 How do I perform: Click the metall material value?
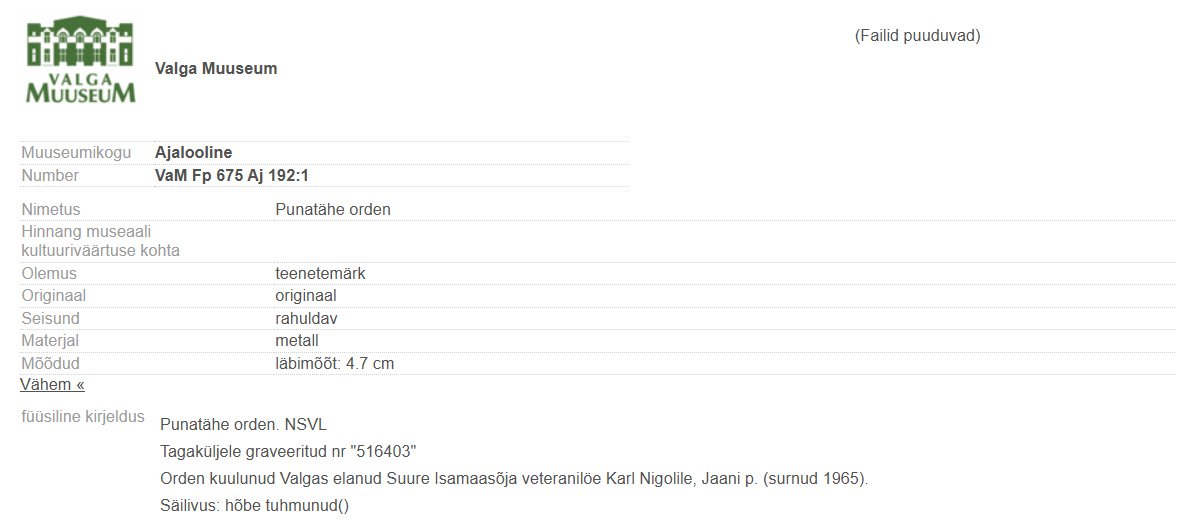(x=296, y=341)
